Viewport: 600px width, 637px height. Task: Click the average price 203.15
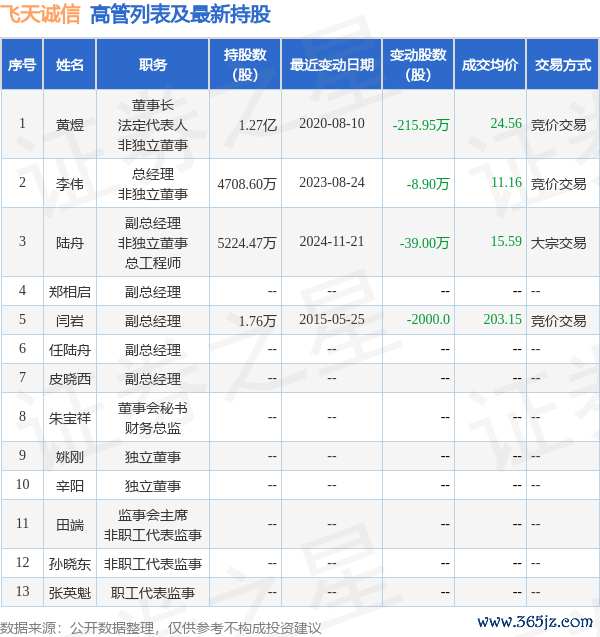coord(503,319)
